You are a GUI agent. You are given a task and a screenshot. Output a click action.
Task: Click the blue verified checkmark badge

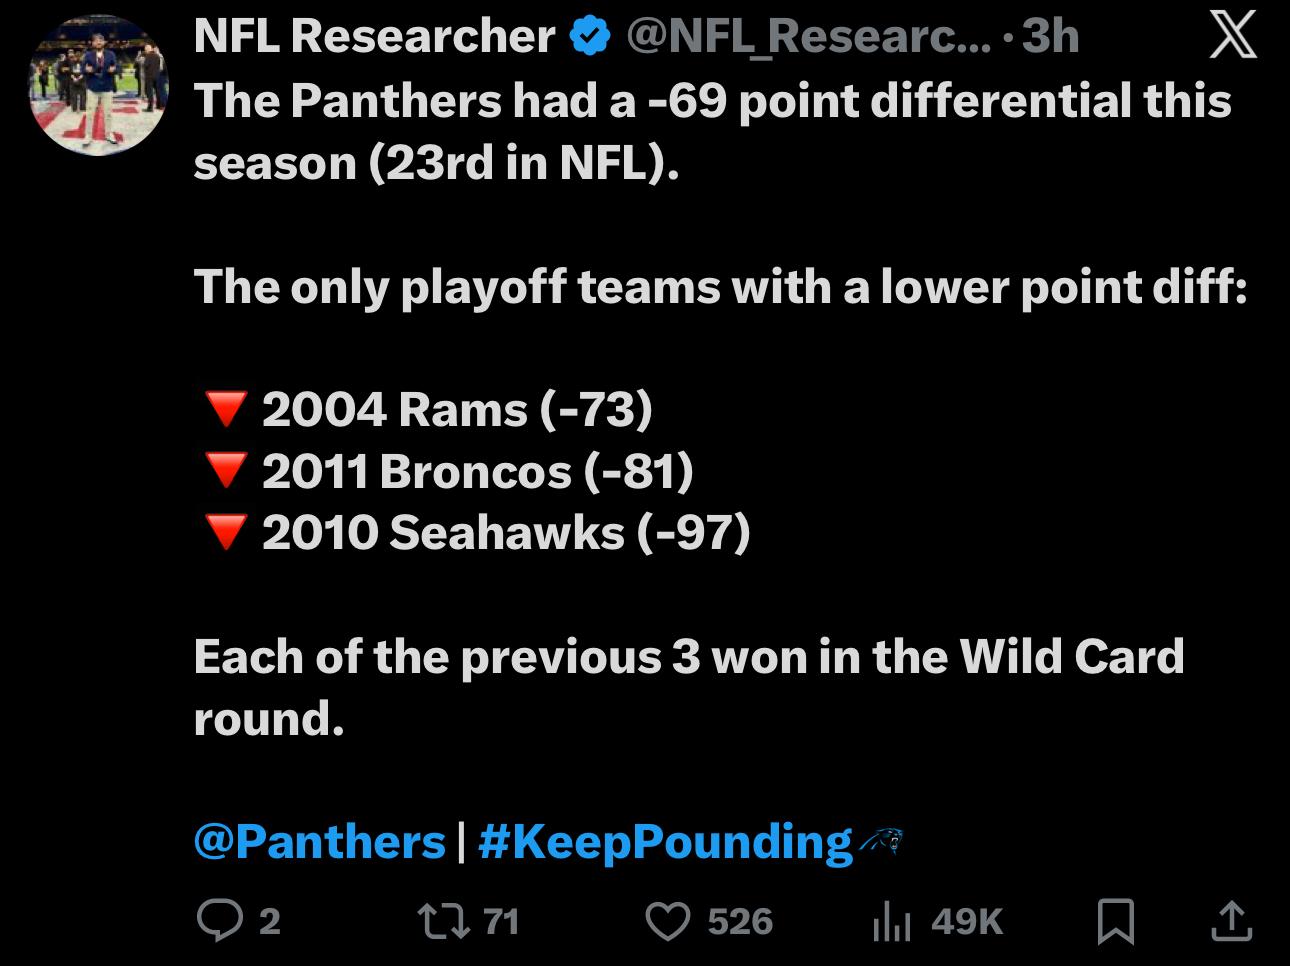(x=591, y=37)
